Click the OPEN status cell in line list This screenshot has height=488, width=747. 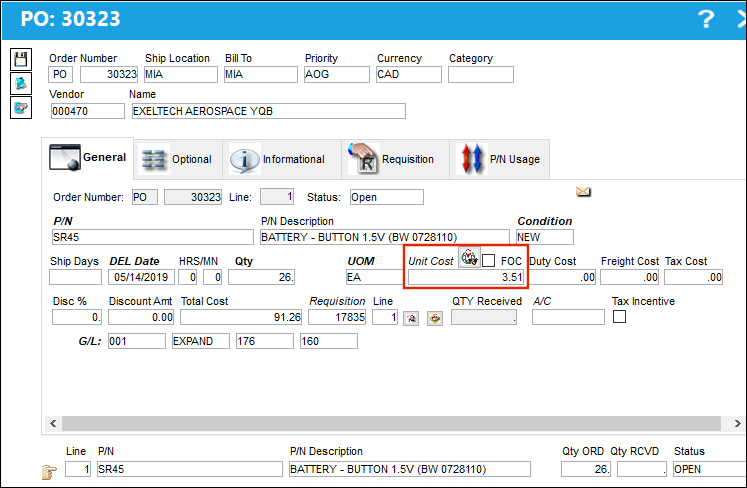pos(709,469)
